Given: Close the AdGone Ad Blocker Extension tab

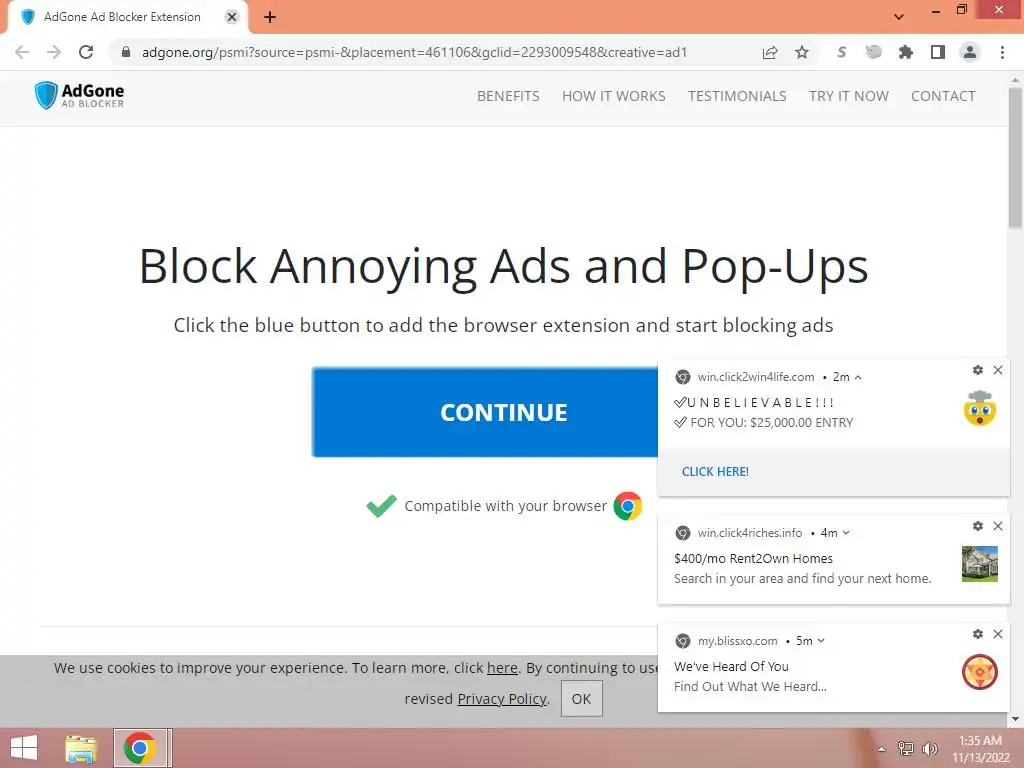Looking at the screenshot, I should click(x=231, y=17).
